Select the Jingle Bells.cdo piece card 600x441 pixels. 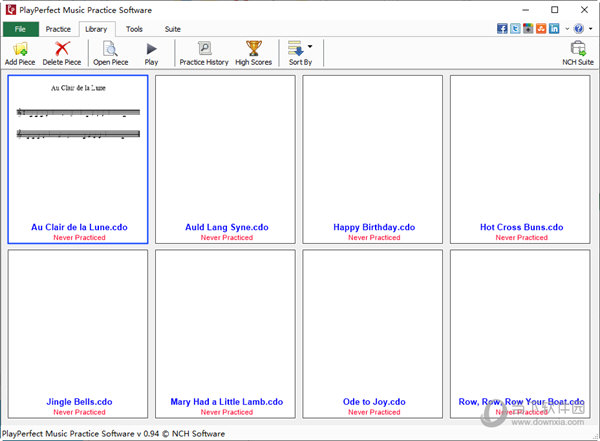click(x=78, y=334)
